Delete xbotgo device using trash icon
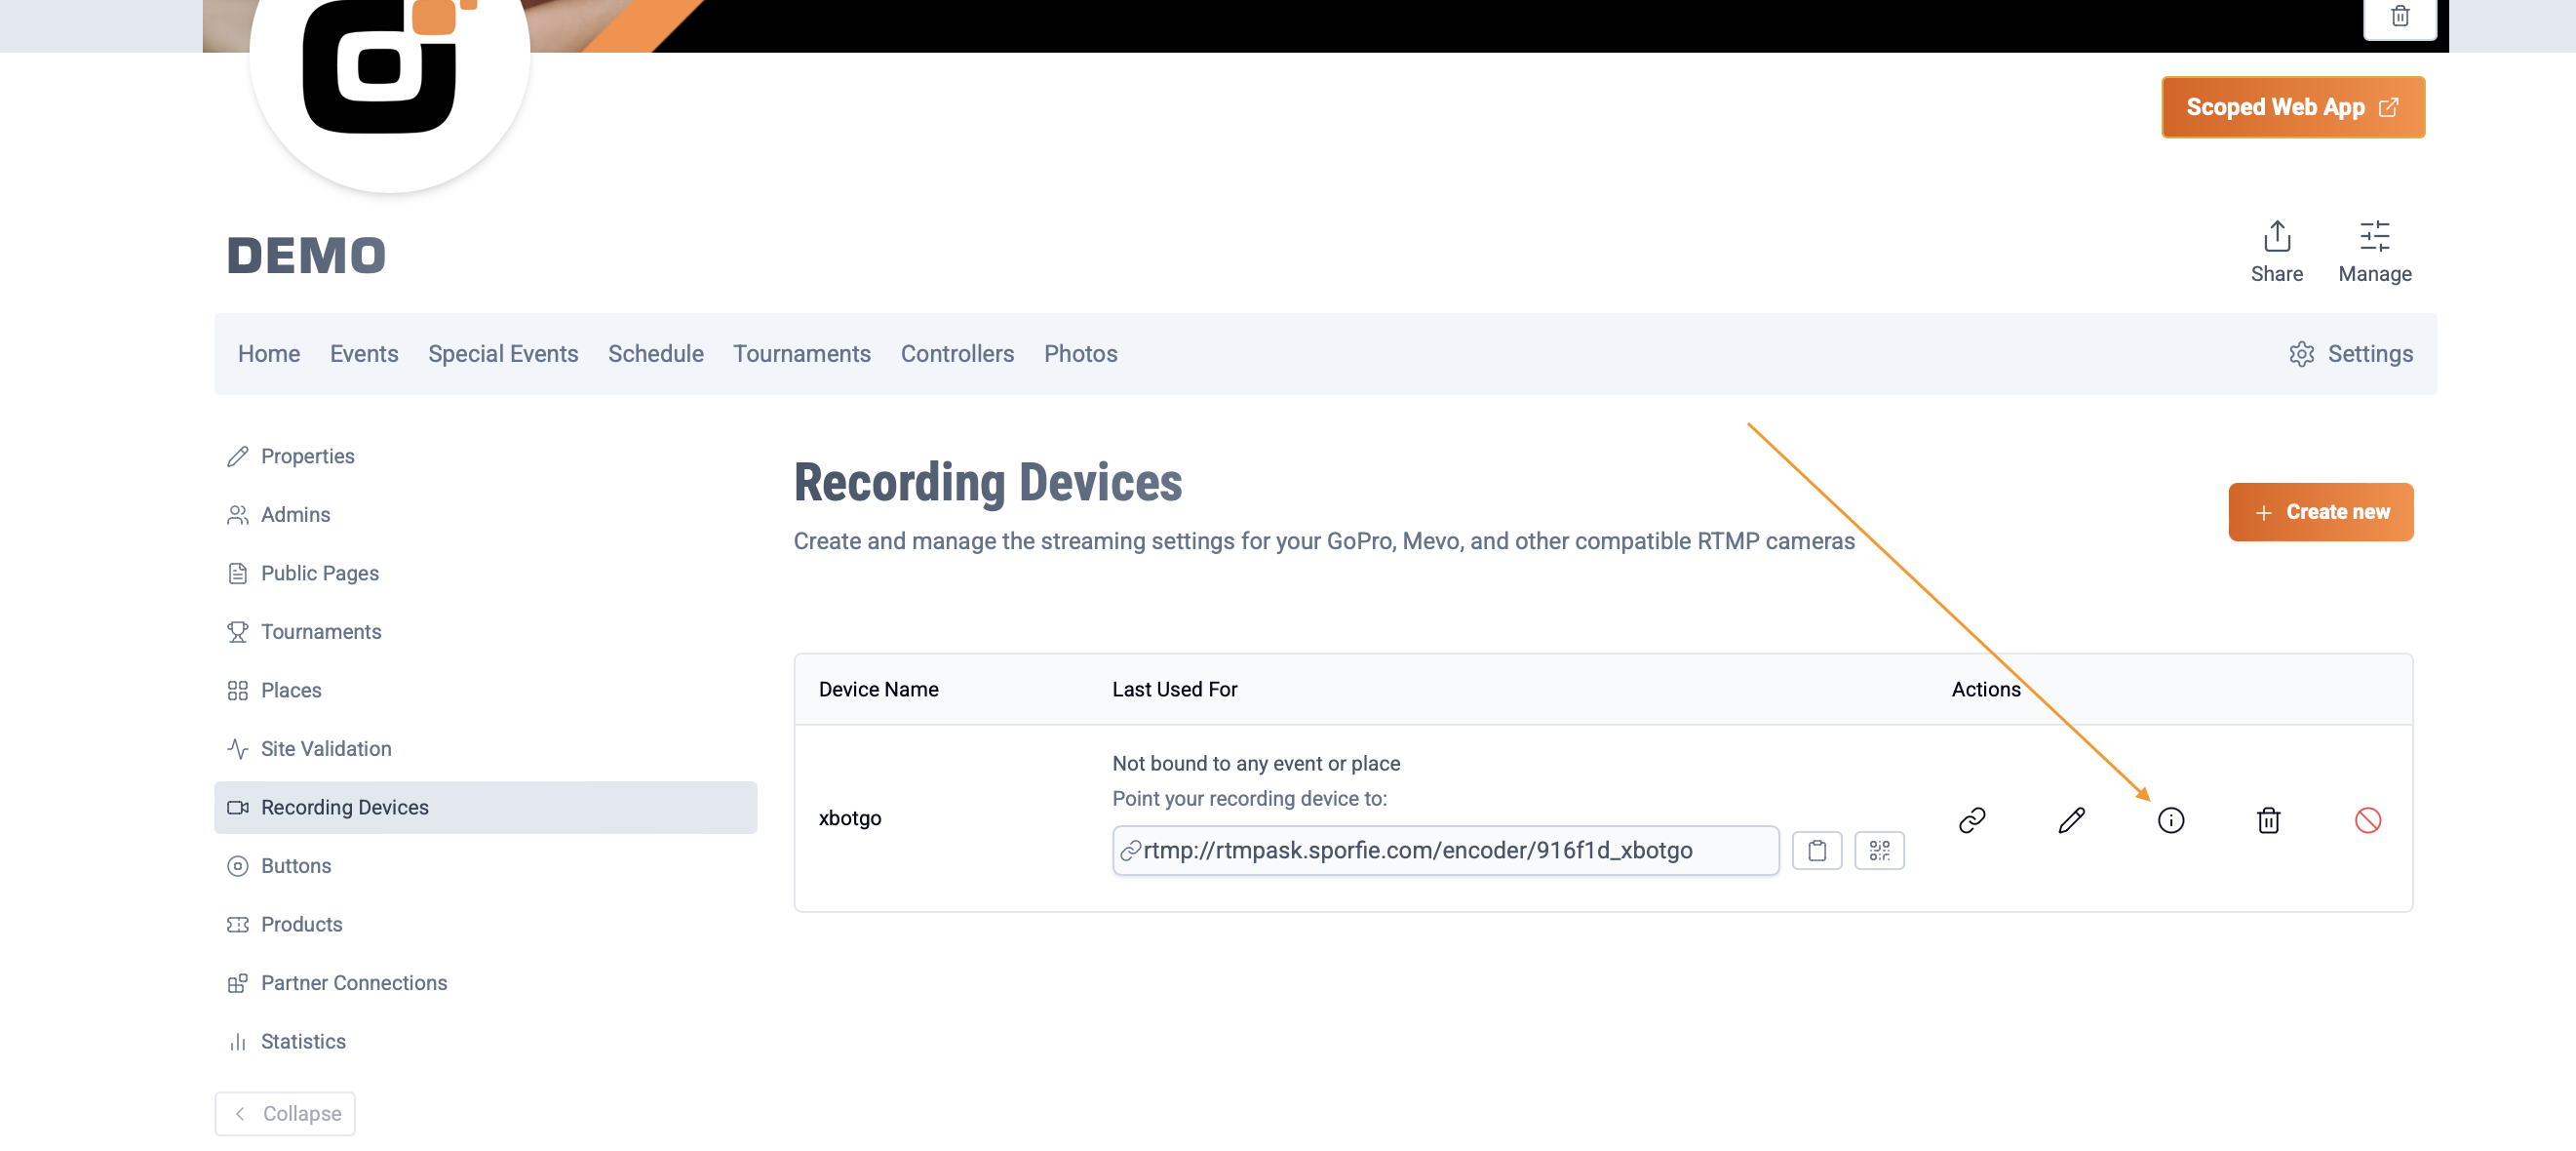Screen dimensions: 2576x1151 2268,820
